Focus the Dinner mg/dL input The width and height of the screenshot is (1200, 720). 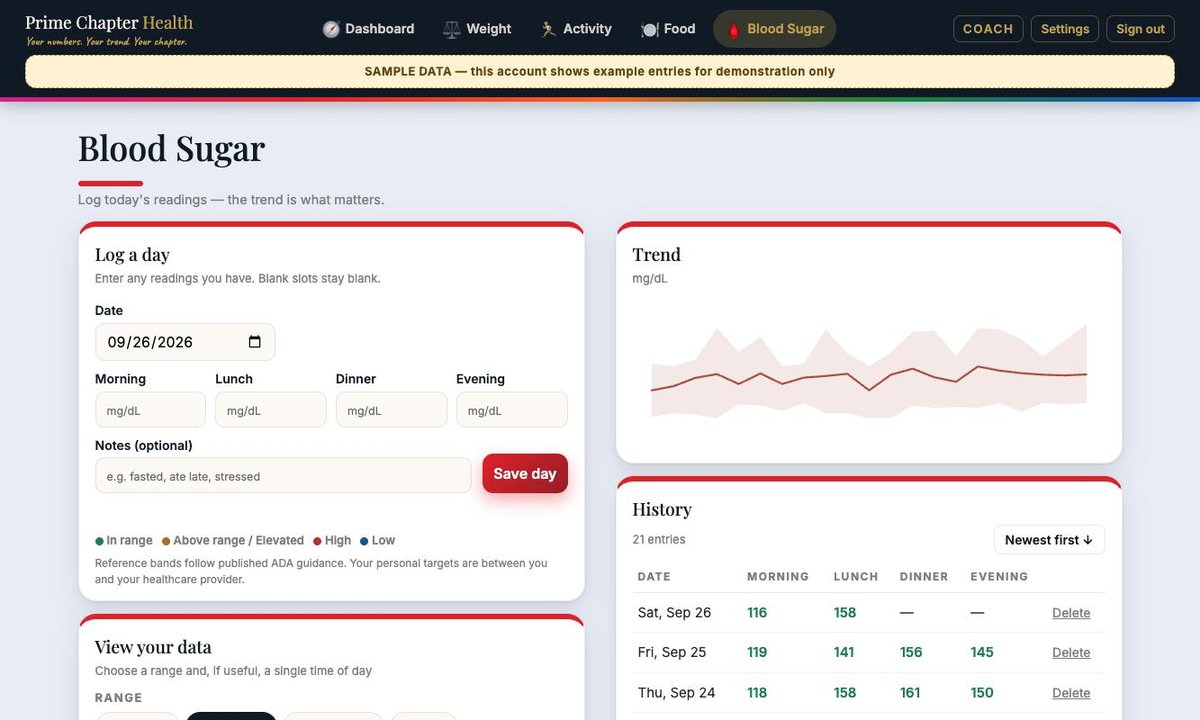point(391,410)
